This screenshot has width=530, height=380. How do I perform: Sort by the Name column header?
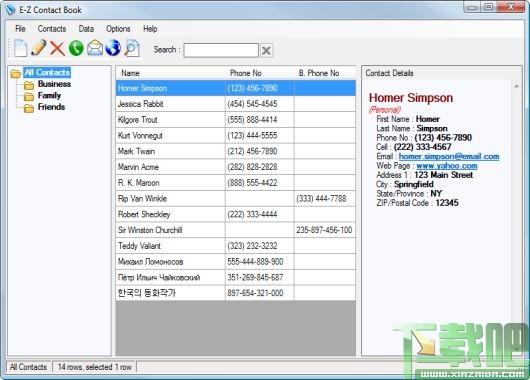pyautogui.click(x=171, y=73)
